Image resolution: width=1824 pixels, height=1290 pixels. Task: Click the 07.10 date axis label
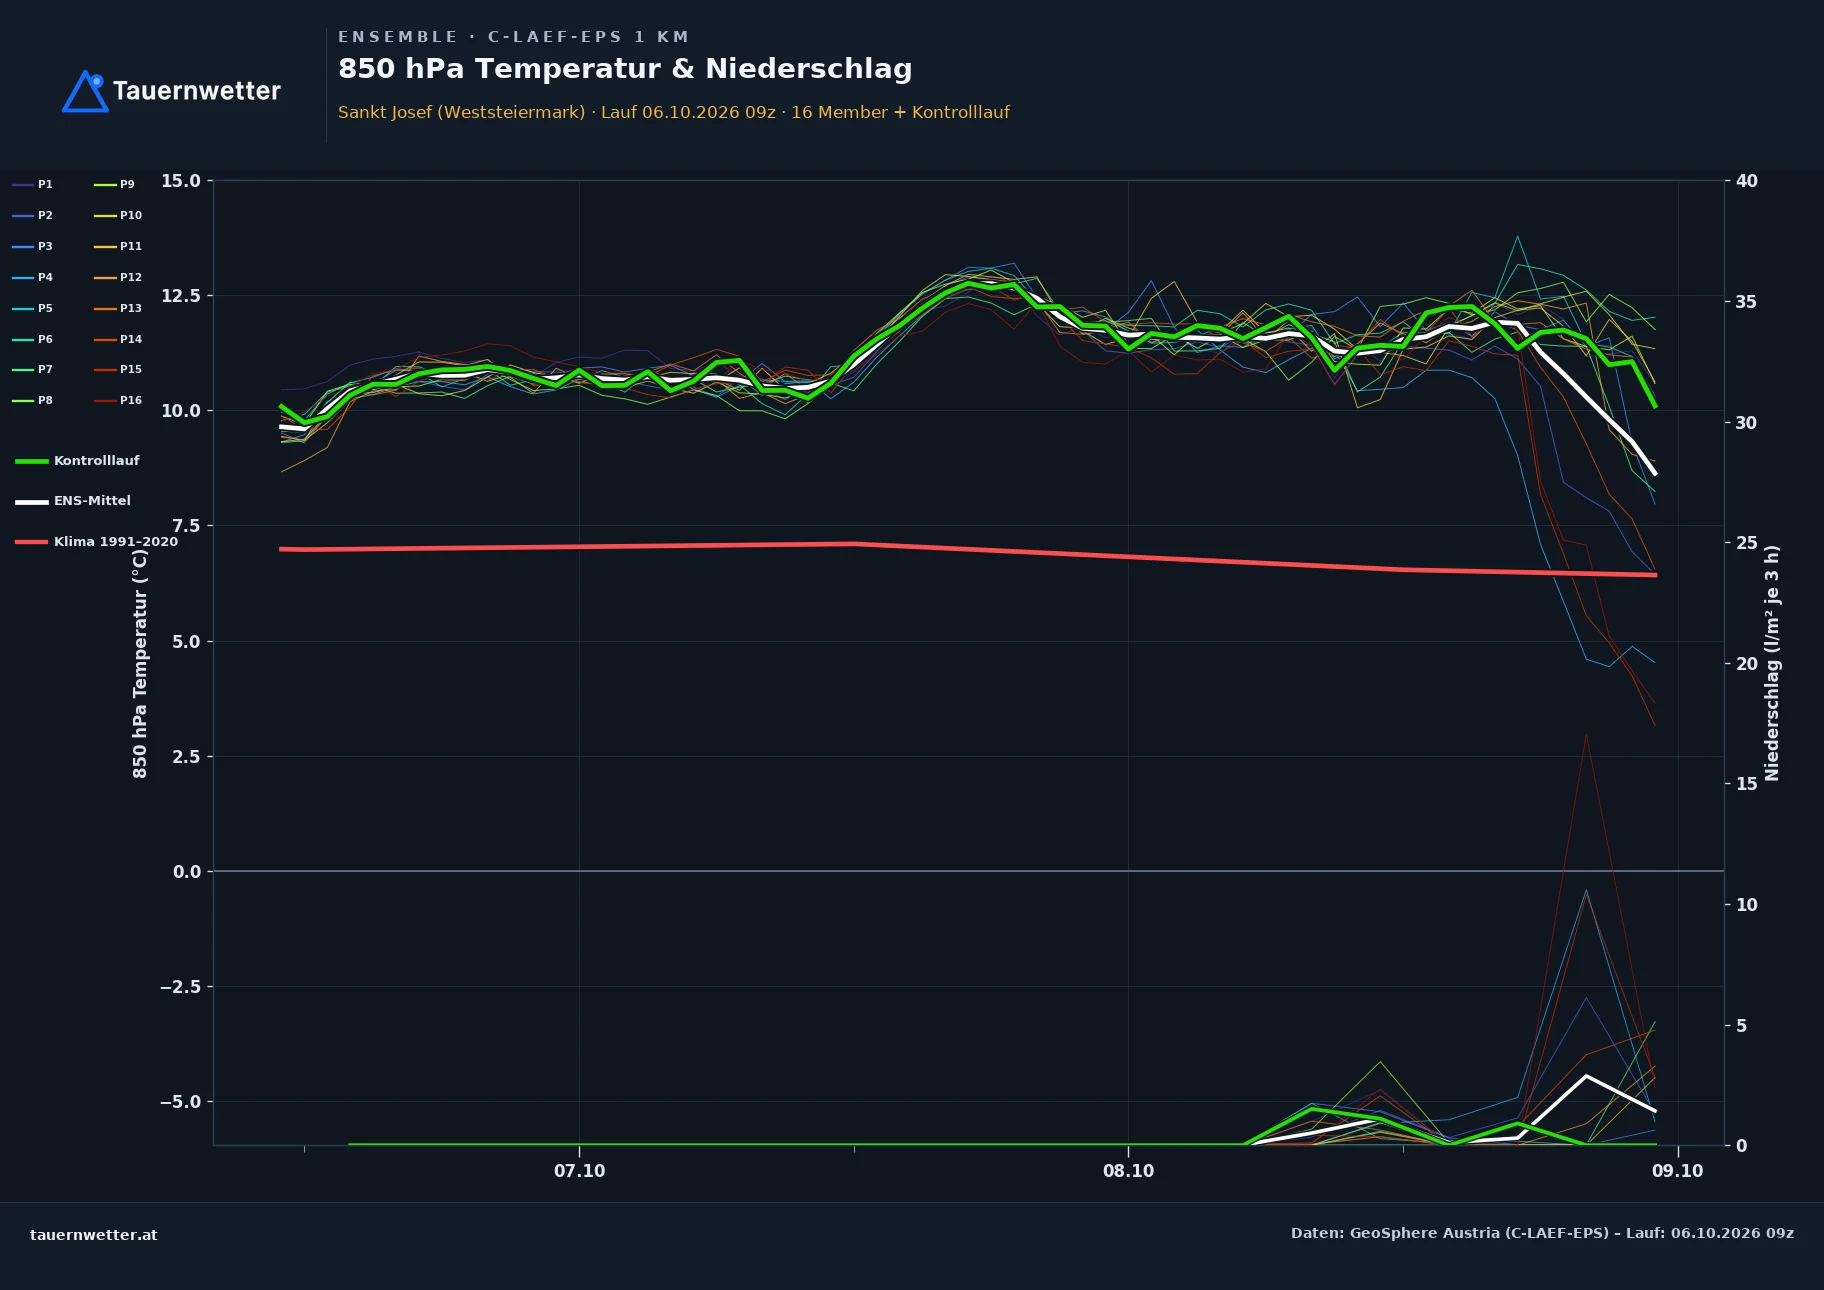(x=580, y=1171)
